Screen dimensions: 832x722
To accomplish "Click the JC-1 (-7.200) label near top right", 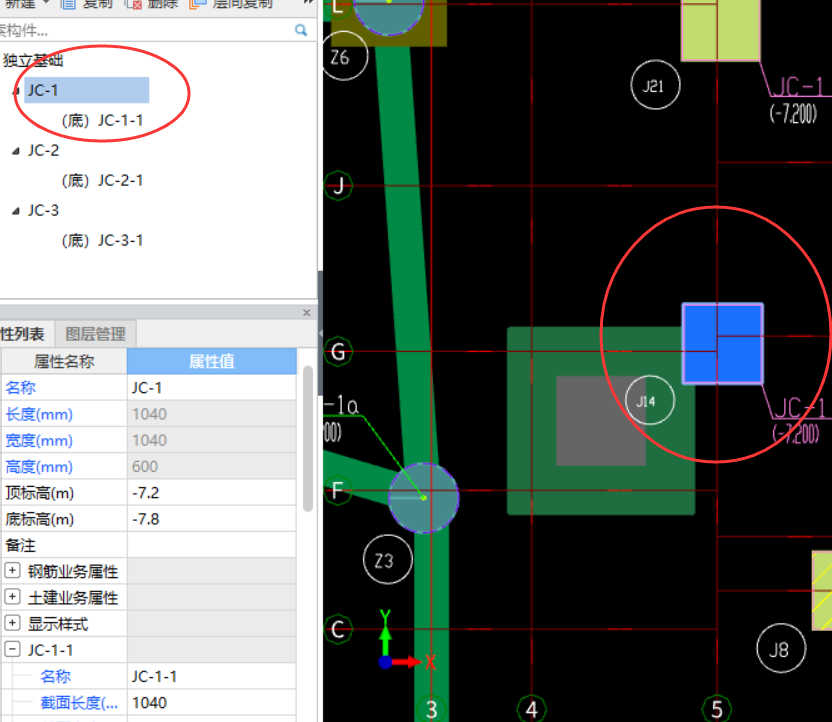I will click(796, 100).
